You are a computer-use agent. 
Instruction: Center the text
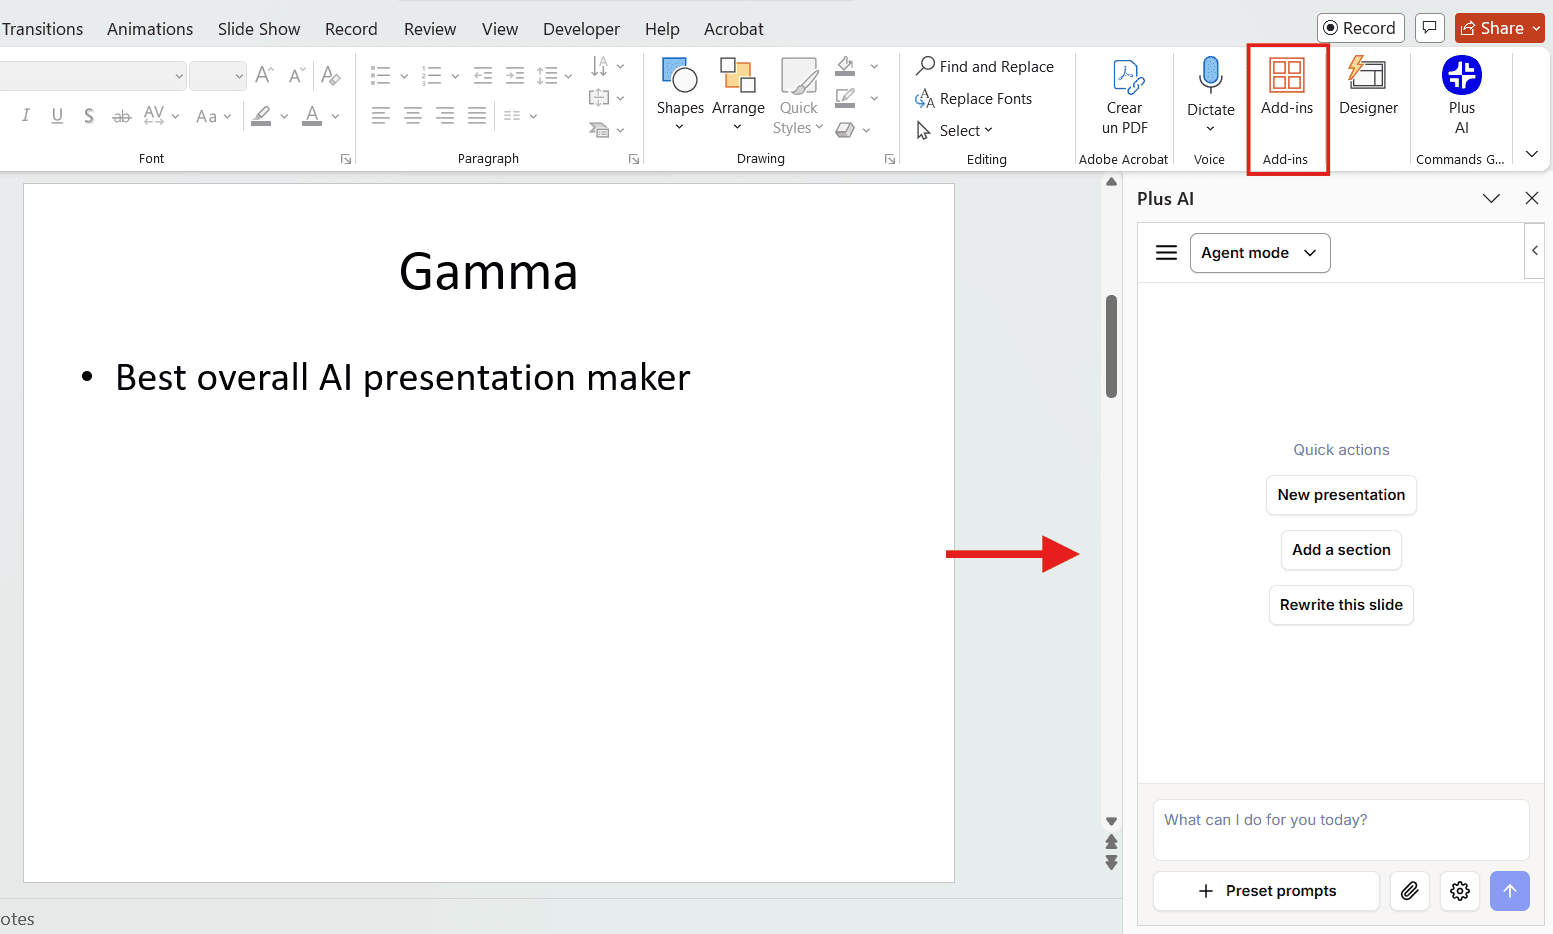pyautogui.click(x=412, y=116)
